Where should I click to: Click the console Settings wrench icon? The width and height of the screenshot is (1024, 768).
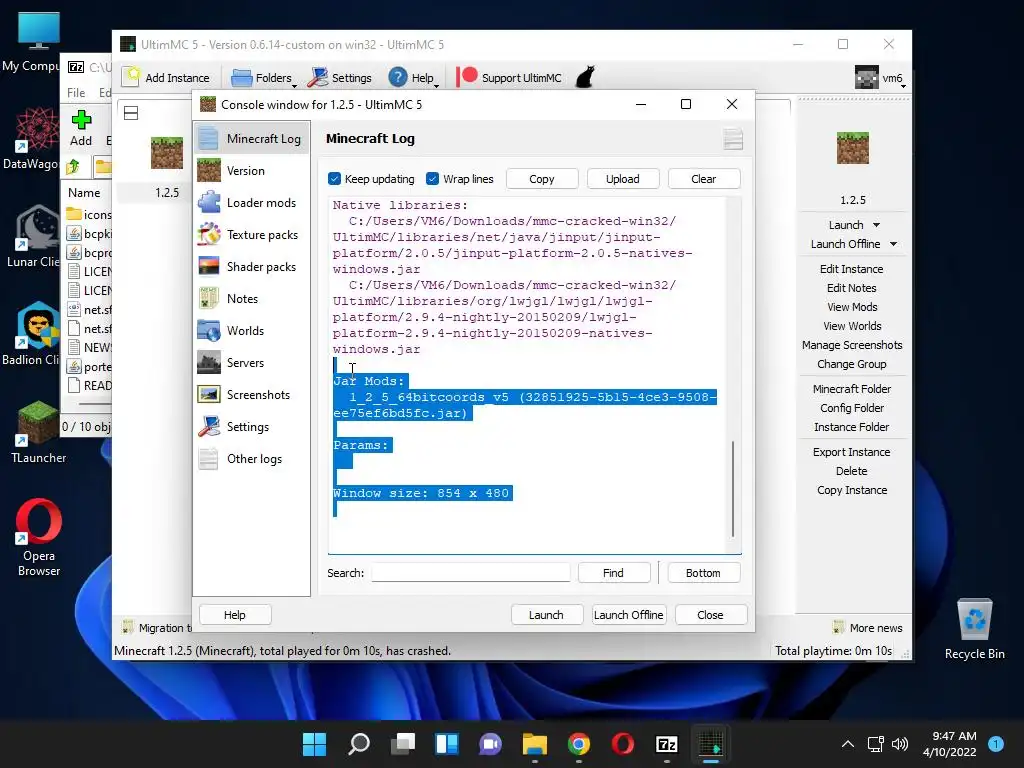point(209,426)
